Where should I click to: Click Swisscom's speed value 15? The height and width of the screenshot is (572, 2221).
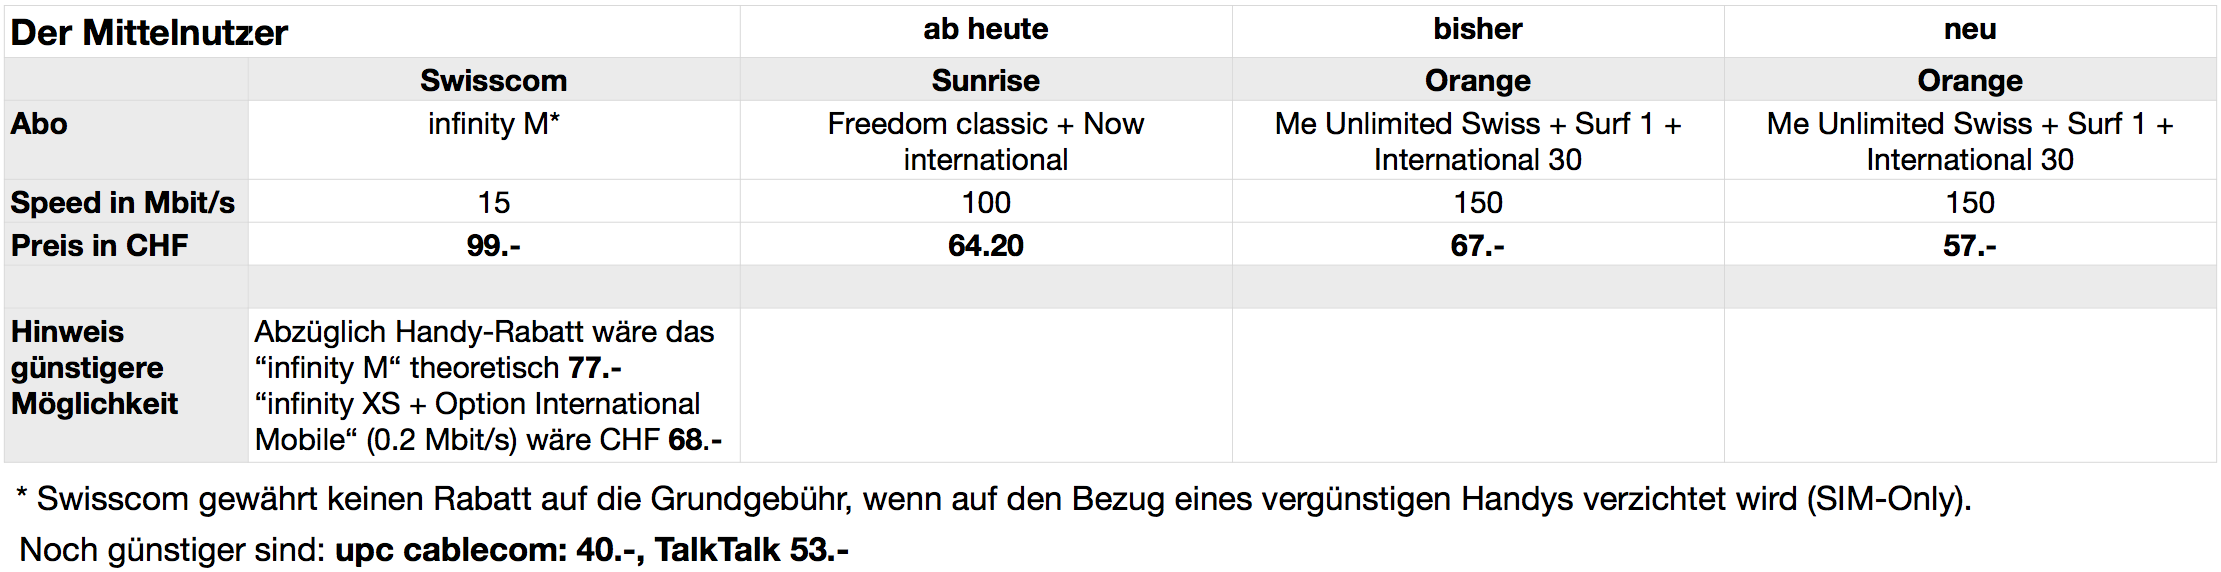(493, 202)
